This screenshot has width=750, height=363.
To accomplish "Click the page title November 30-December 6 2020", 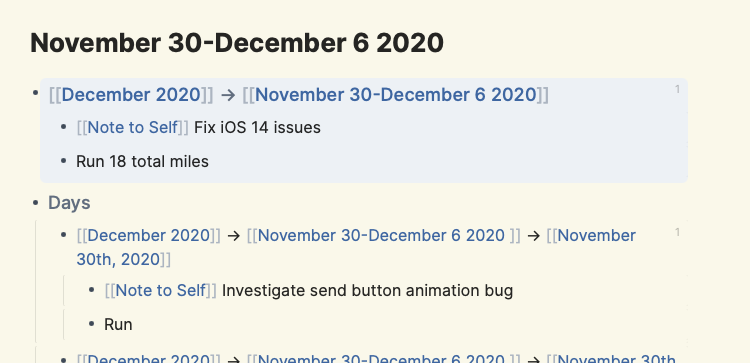I will [237, 43].
